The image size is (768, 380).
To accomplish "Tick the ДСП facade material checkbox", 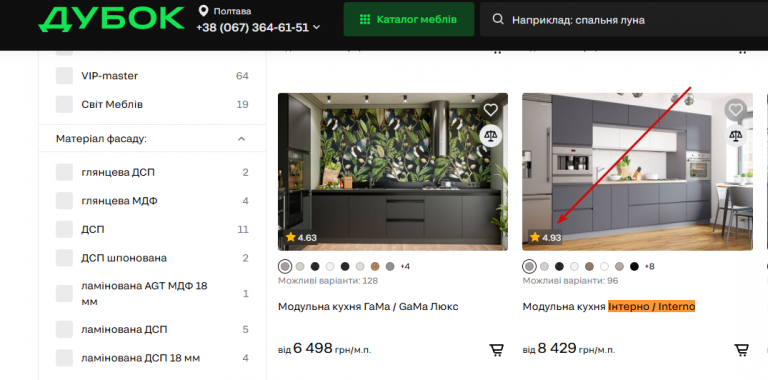I will click(x=64, y=229).
